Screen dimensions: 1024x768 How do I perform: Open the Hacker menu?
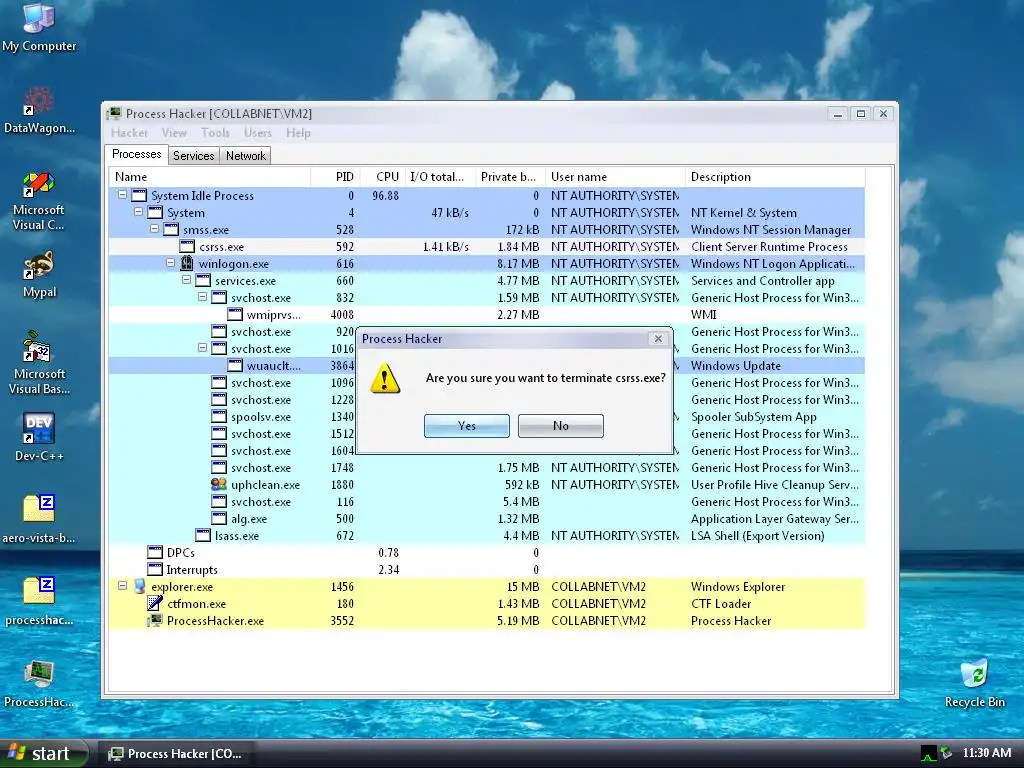pos(129,133)
